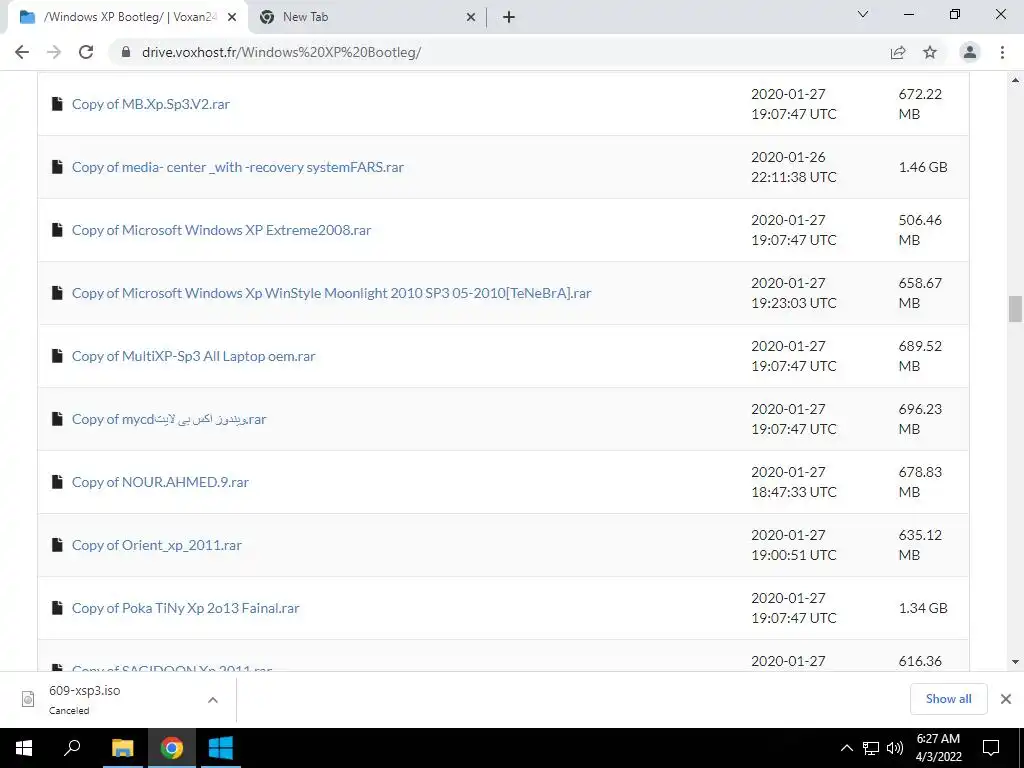Open Copy of MultiXP-Sp3 All Laptop oem.rar

[193, 356]
